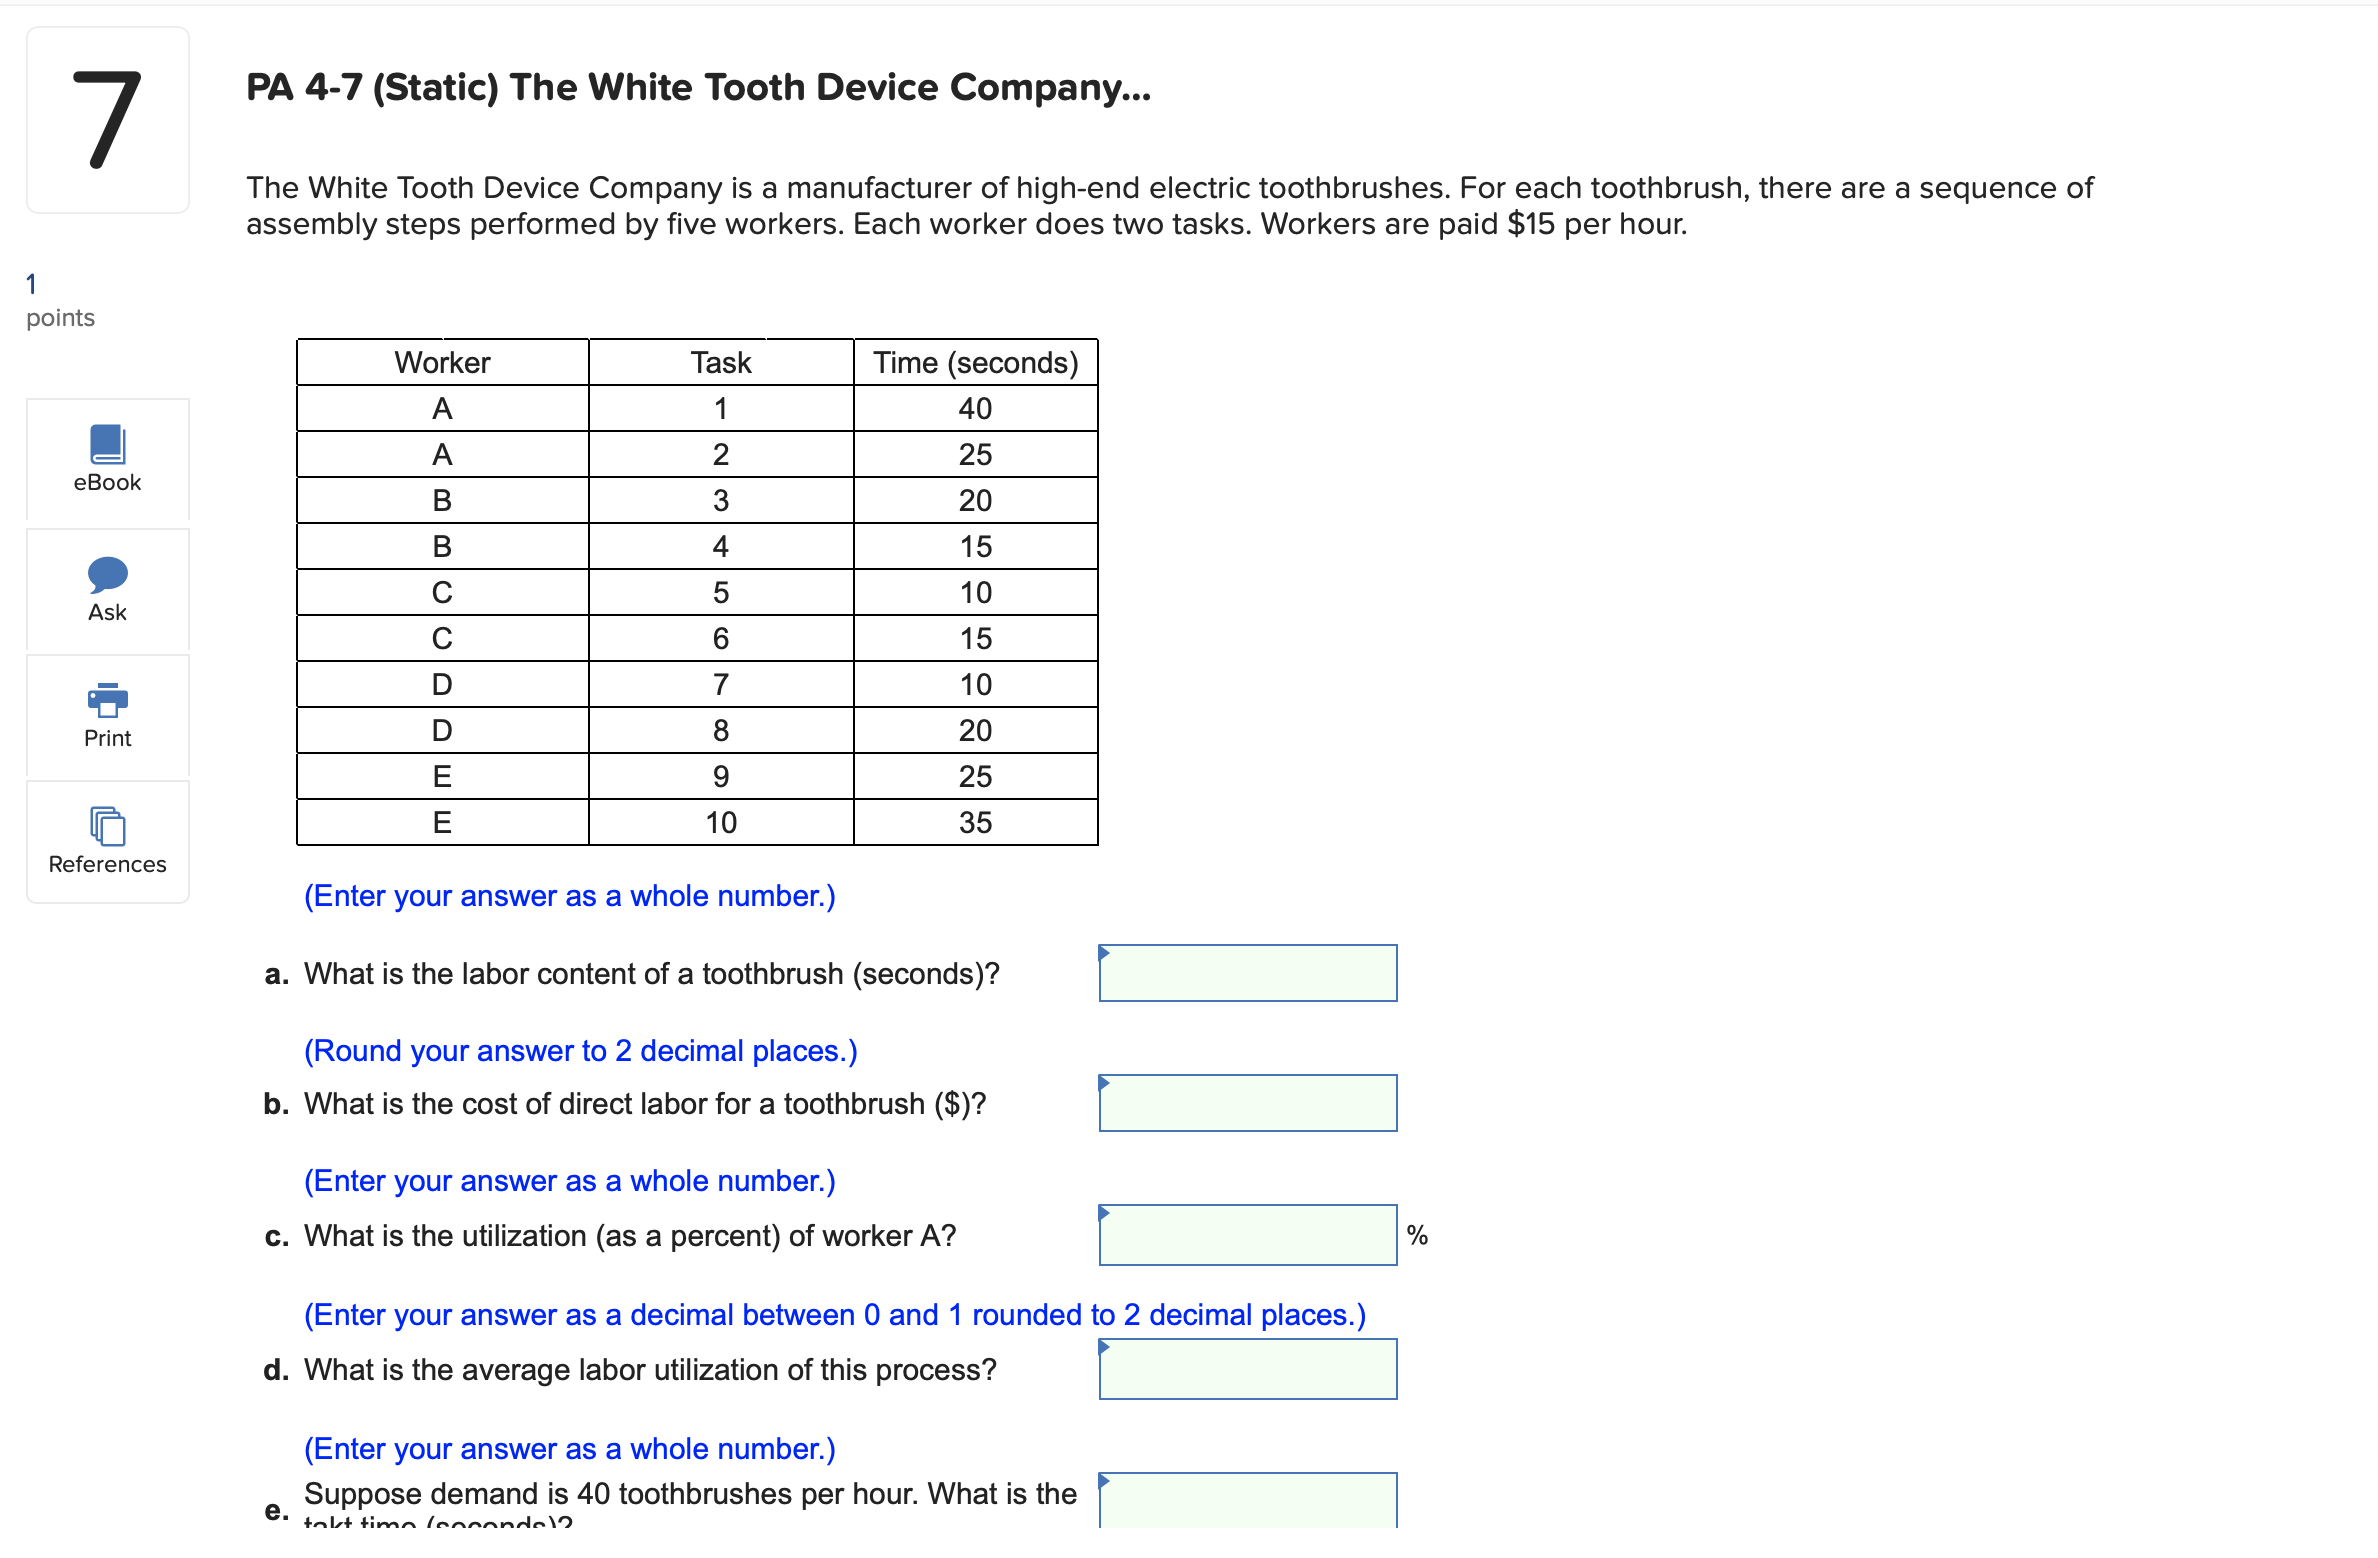Image resolution: width=2378 pixels, height=1558 pixels.
Task: Click the blue marker on the takt time field
Action: click(1105, 1478)
